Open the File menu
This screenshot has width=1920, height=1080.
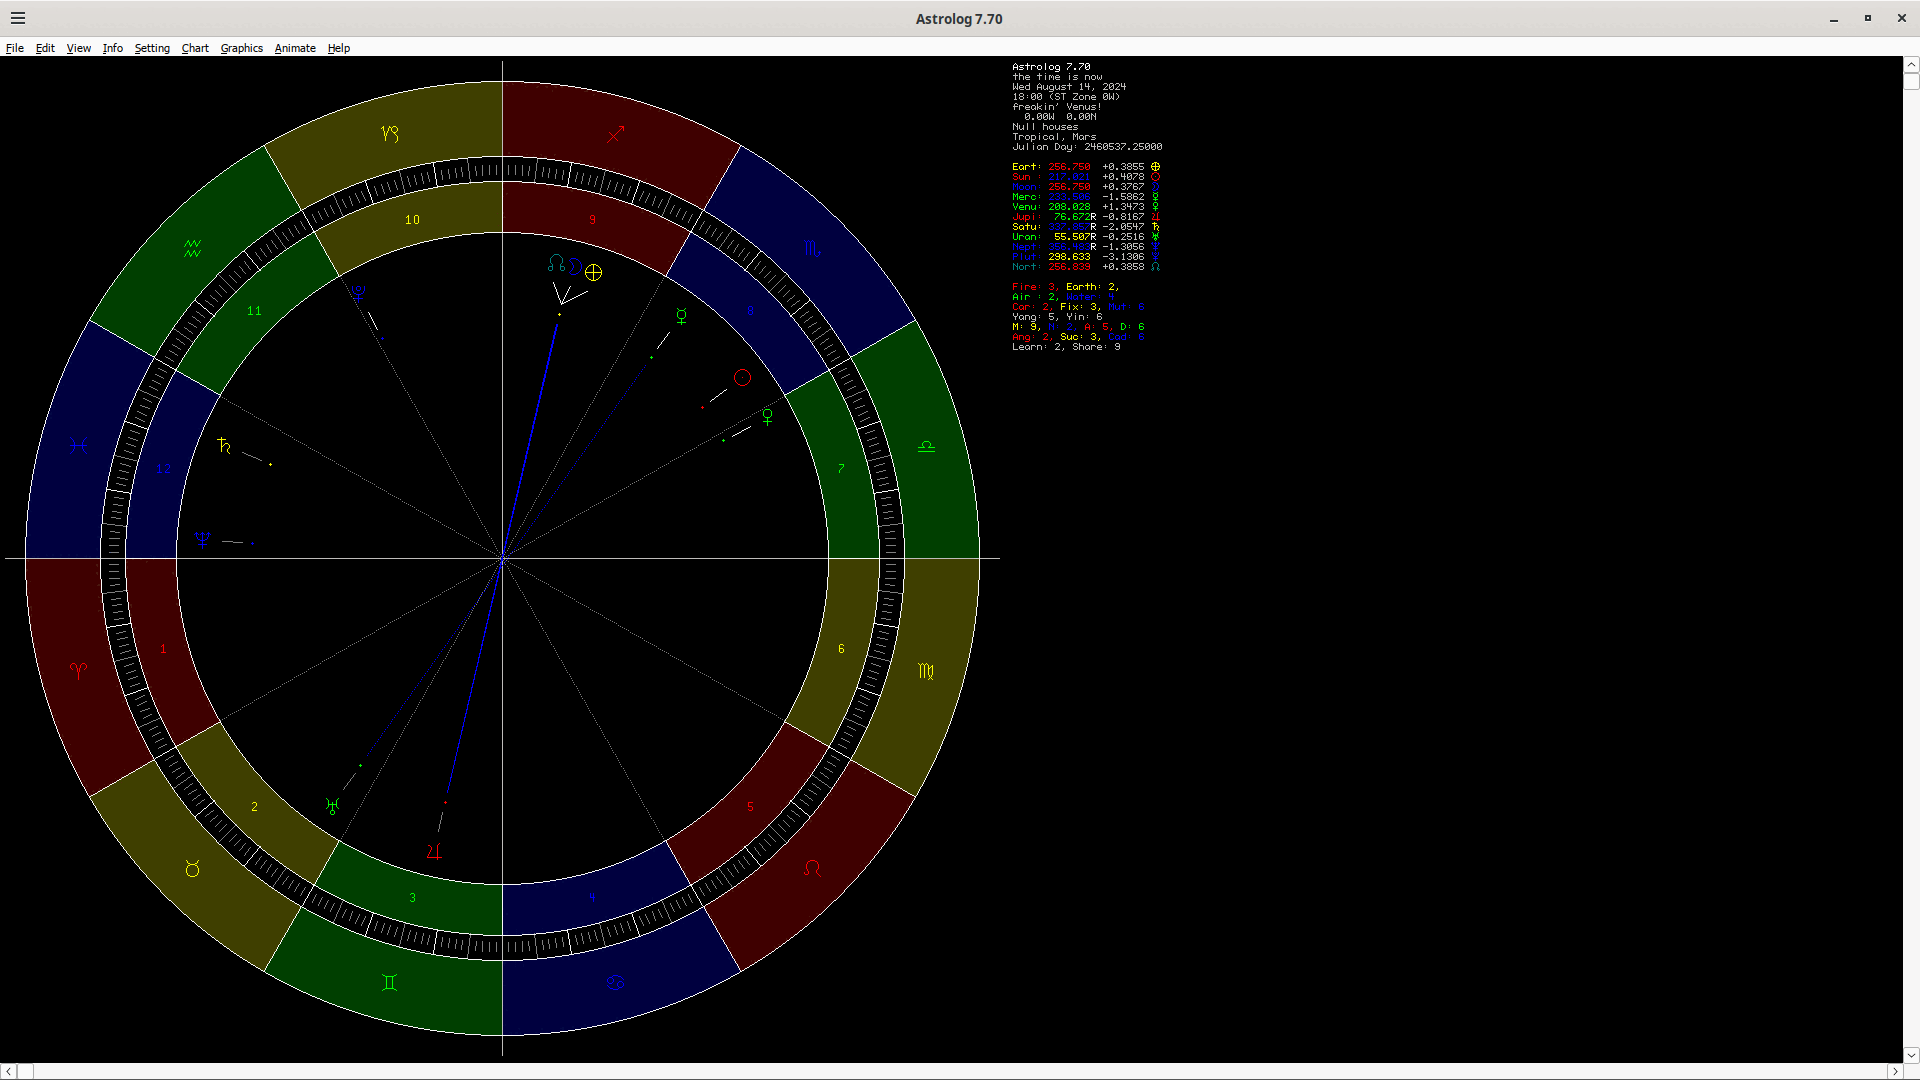(15, 48)
